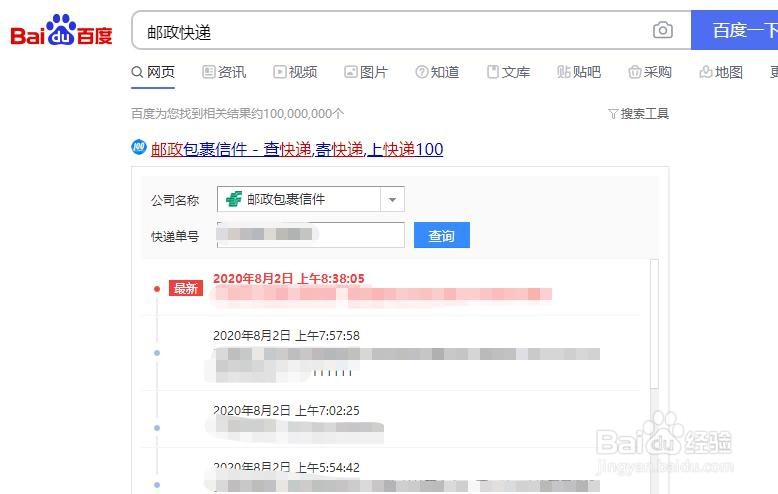This screenshot has width=778, height=494.
Task: Click the Baidu logo
Action: point(61,30)
